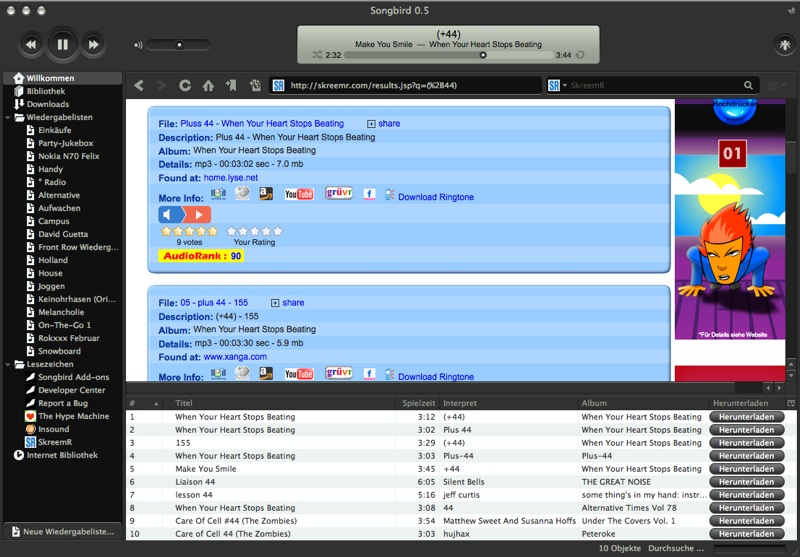Click Facebook icon in first result

[369, 194]
